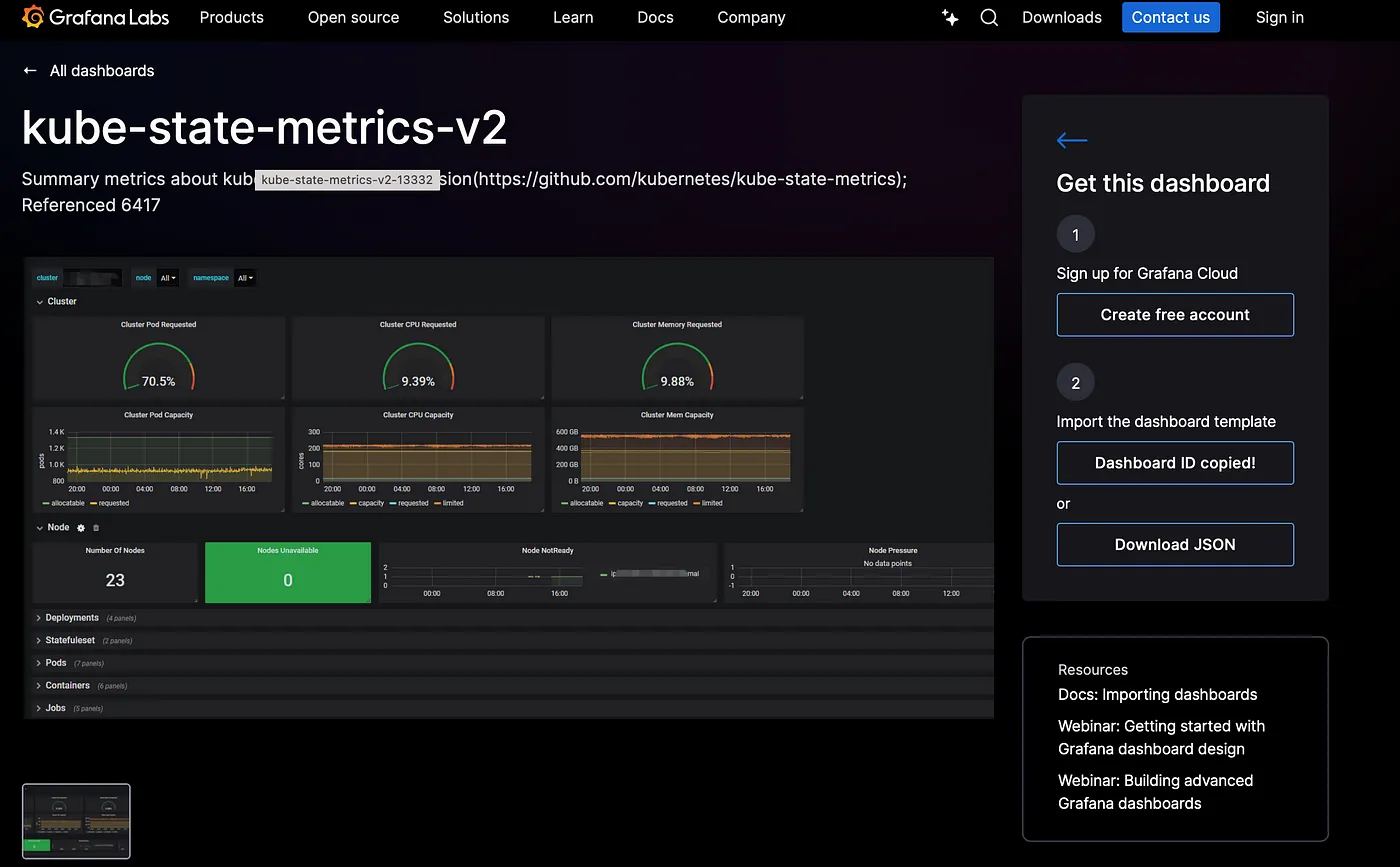This screenshot has height=867, width=1400.
Task: Click the Dashboard ID copied! button
Action: tap(1175, 463)
